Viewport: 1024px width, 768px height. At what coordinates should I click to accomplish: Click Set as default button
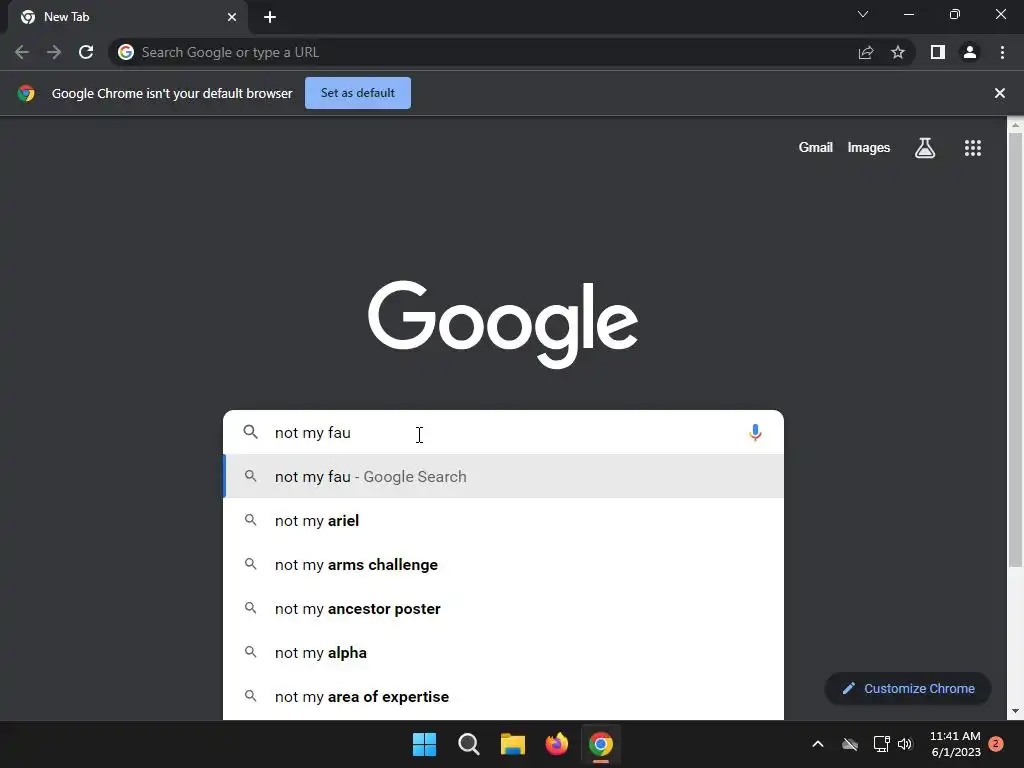(358, 93)
